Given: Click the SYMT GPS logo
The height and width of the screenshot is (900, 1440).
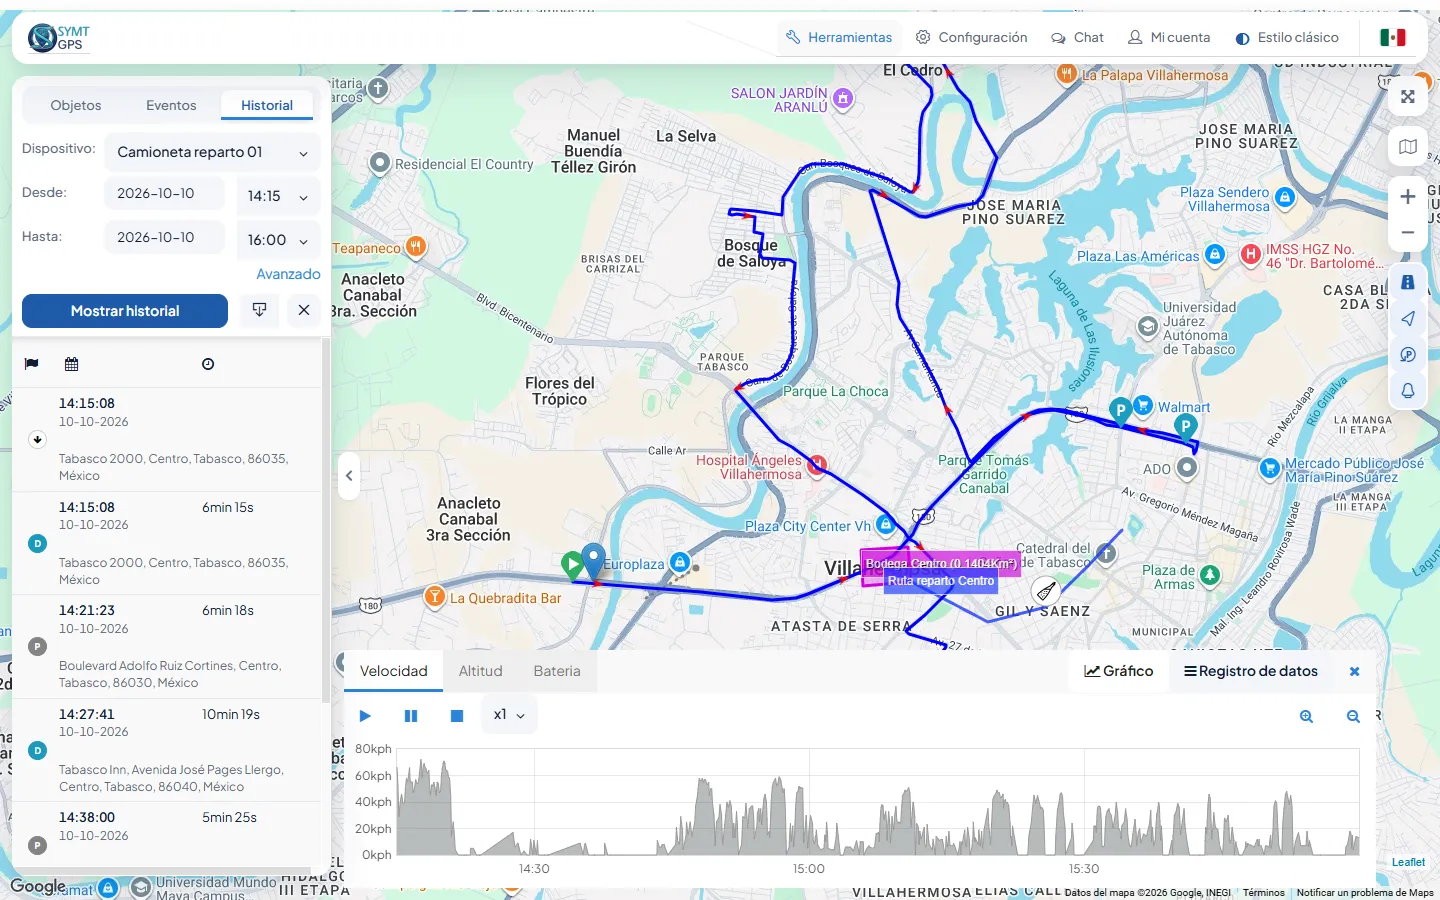Looking at the screenshot, I should click(59, 38).
